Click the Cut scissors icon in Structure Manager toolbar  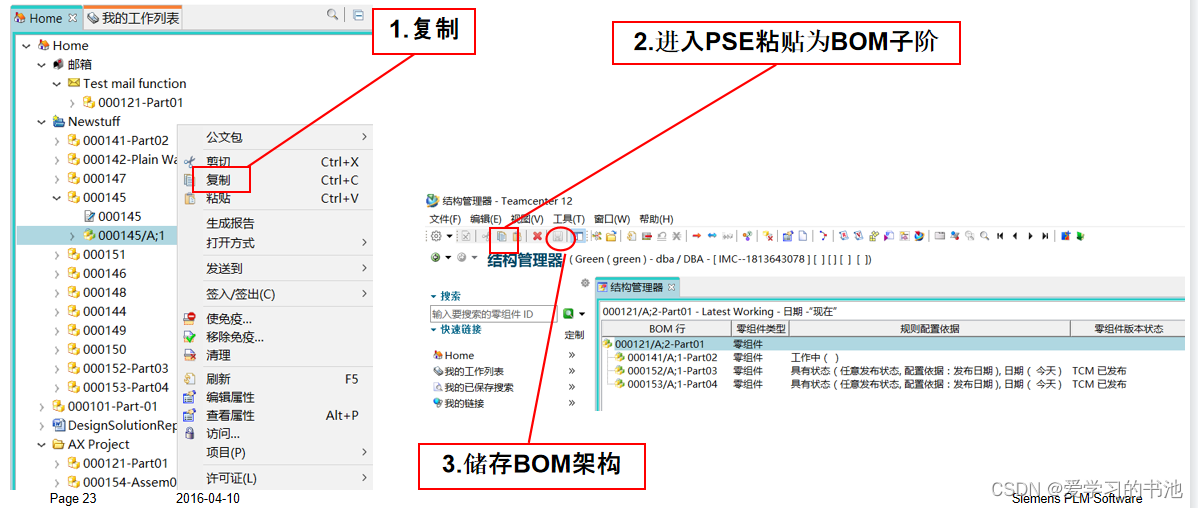point(485,236)
